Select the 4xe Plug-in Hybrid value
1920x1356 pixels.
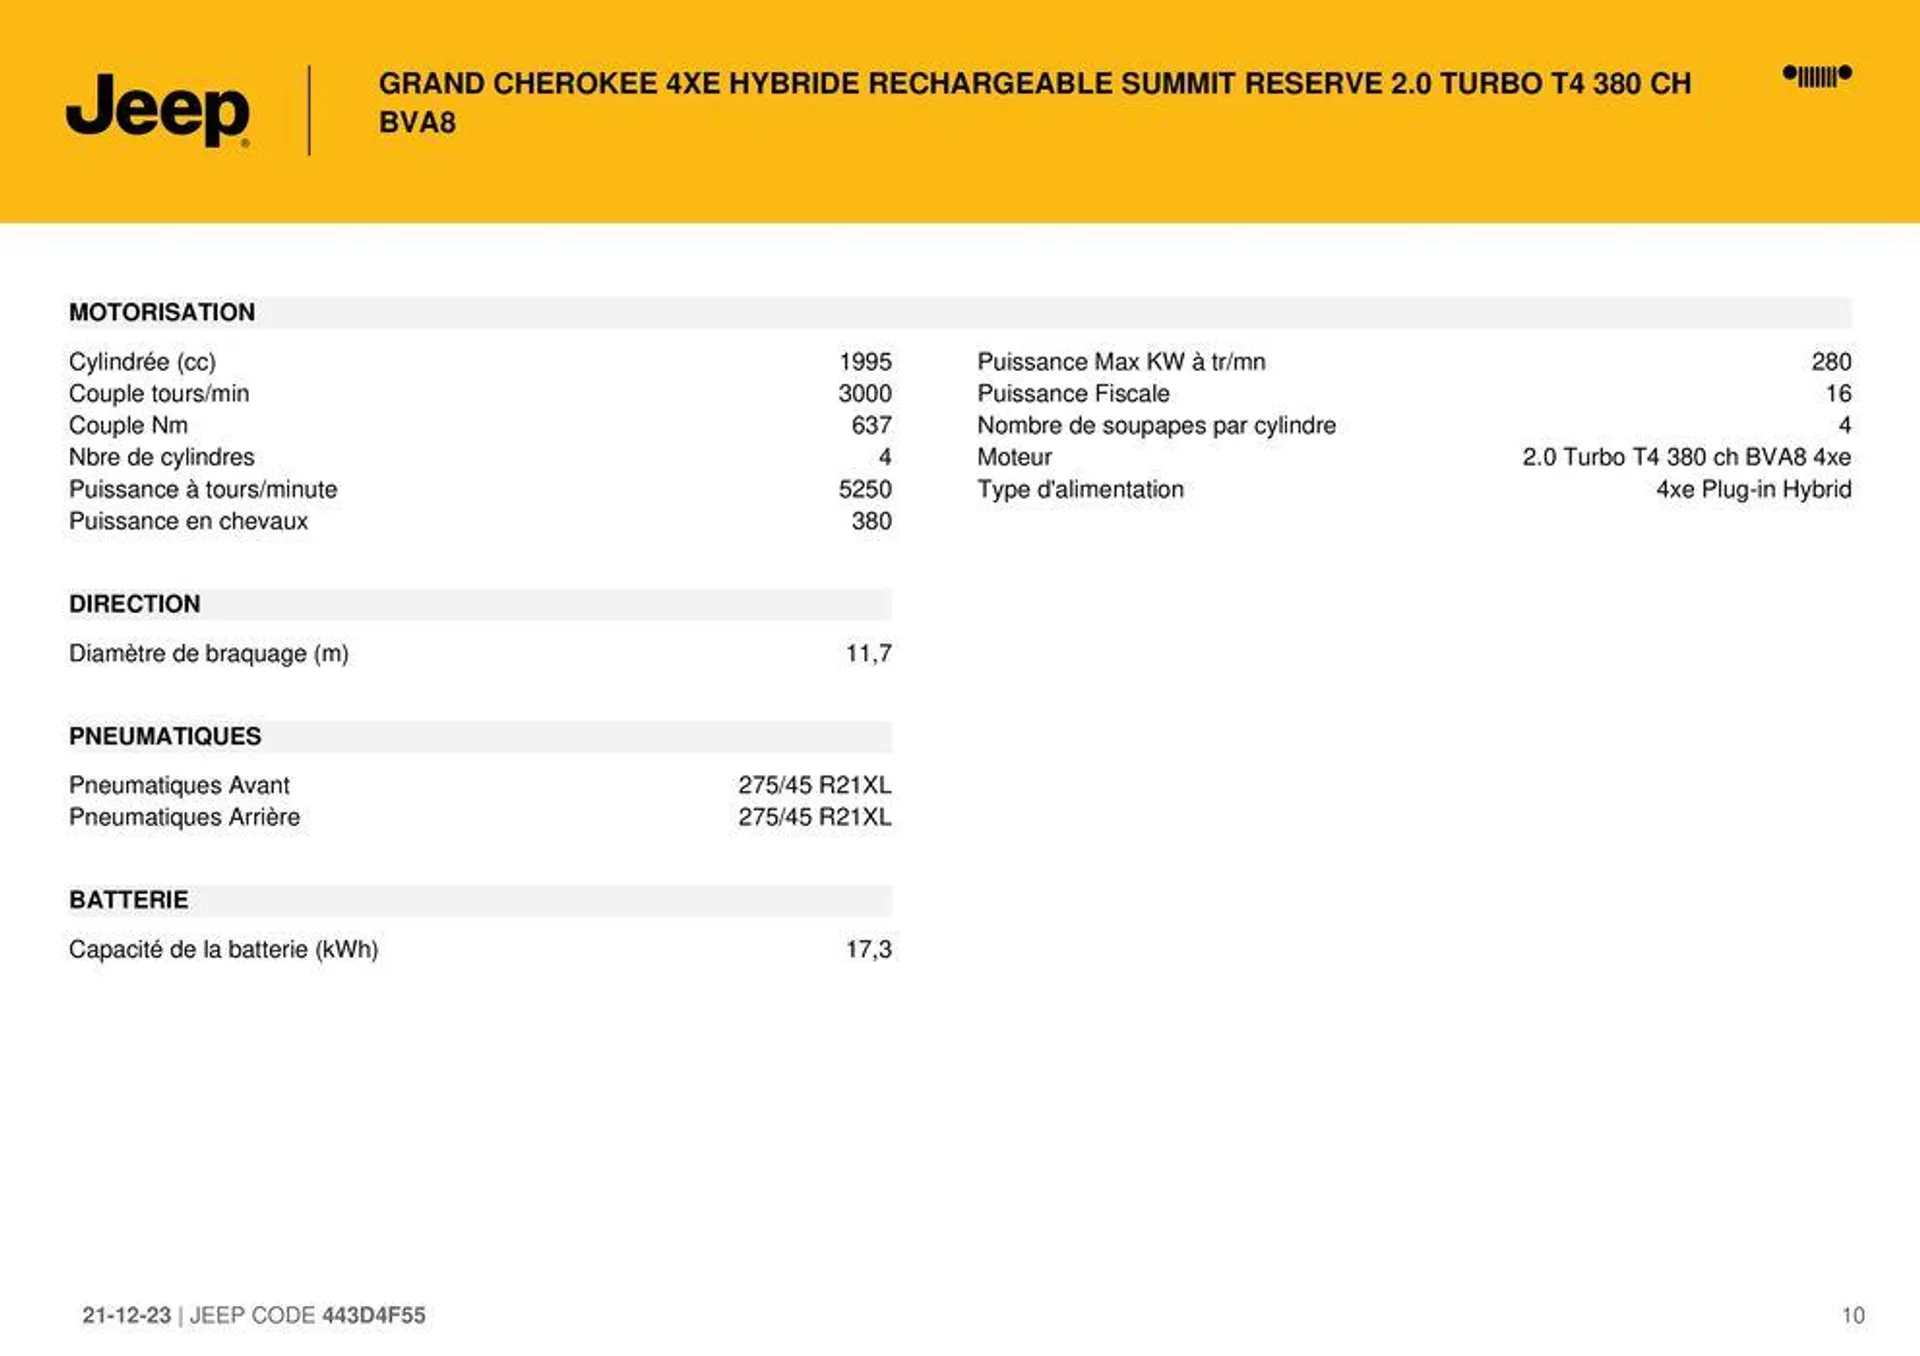1754,490
